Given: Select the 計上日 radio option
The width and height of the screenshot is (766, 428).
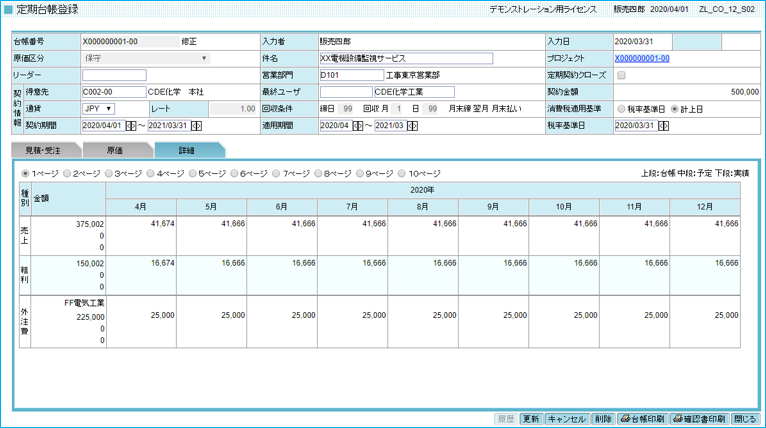Looking at the screenshot, I should coord(674,109).
